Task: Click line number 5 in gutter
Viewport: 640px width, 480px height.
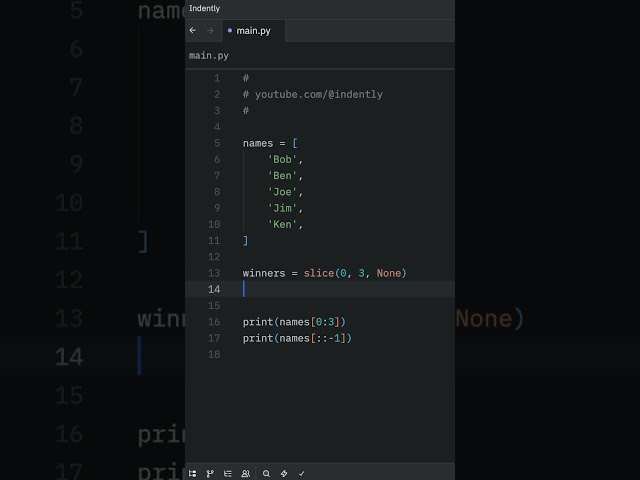Action: 217,143
